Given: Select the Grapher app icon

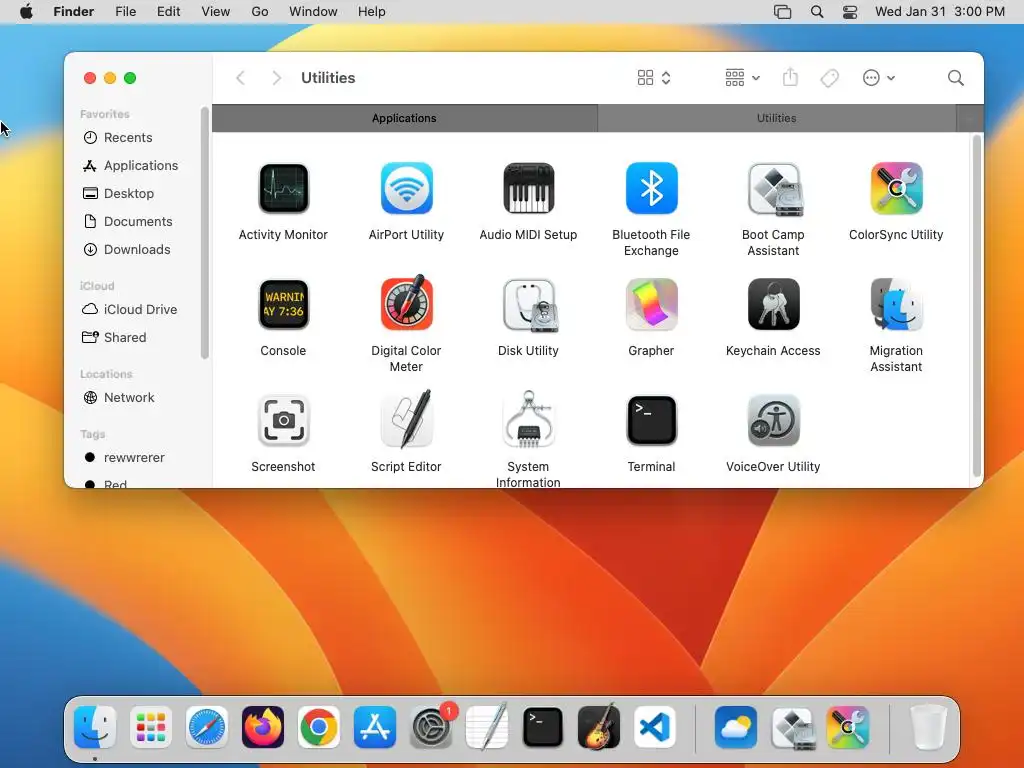Looking at the screenshot, I should [651, 304].
